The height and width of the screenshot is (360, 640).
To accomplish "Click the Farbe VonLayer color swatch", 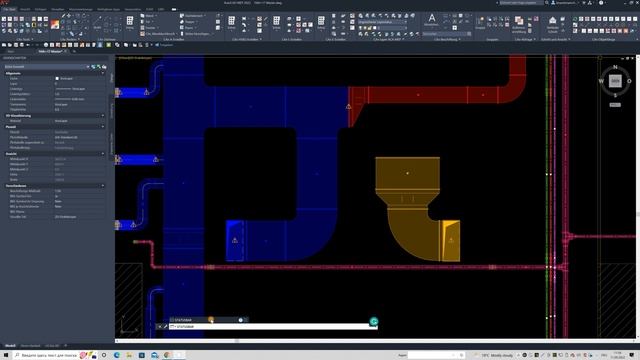I will click(x=57, y=78).
